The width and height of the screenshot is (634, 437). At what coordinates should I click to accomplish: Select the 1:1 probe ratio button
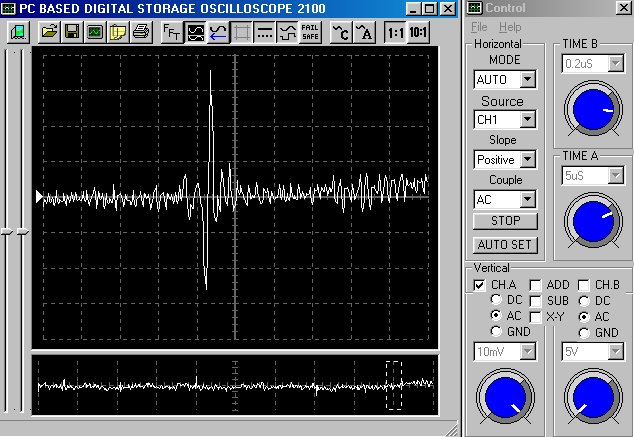pyautogui.click(x=396, y=31)
